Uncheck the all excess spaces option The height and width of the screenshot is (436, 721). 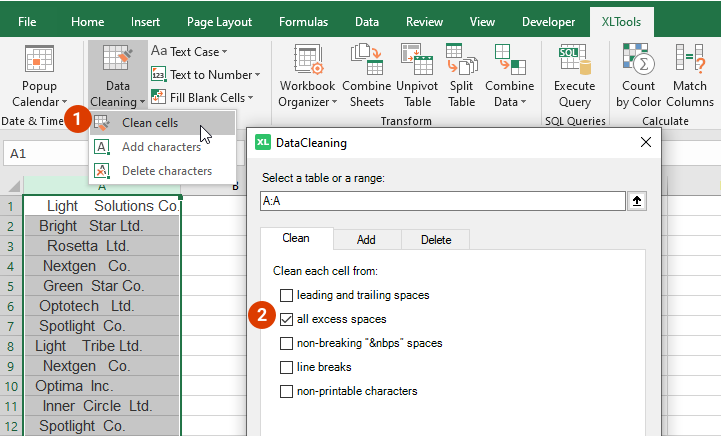(x=287, y=319)
